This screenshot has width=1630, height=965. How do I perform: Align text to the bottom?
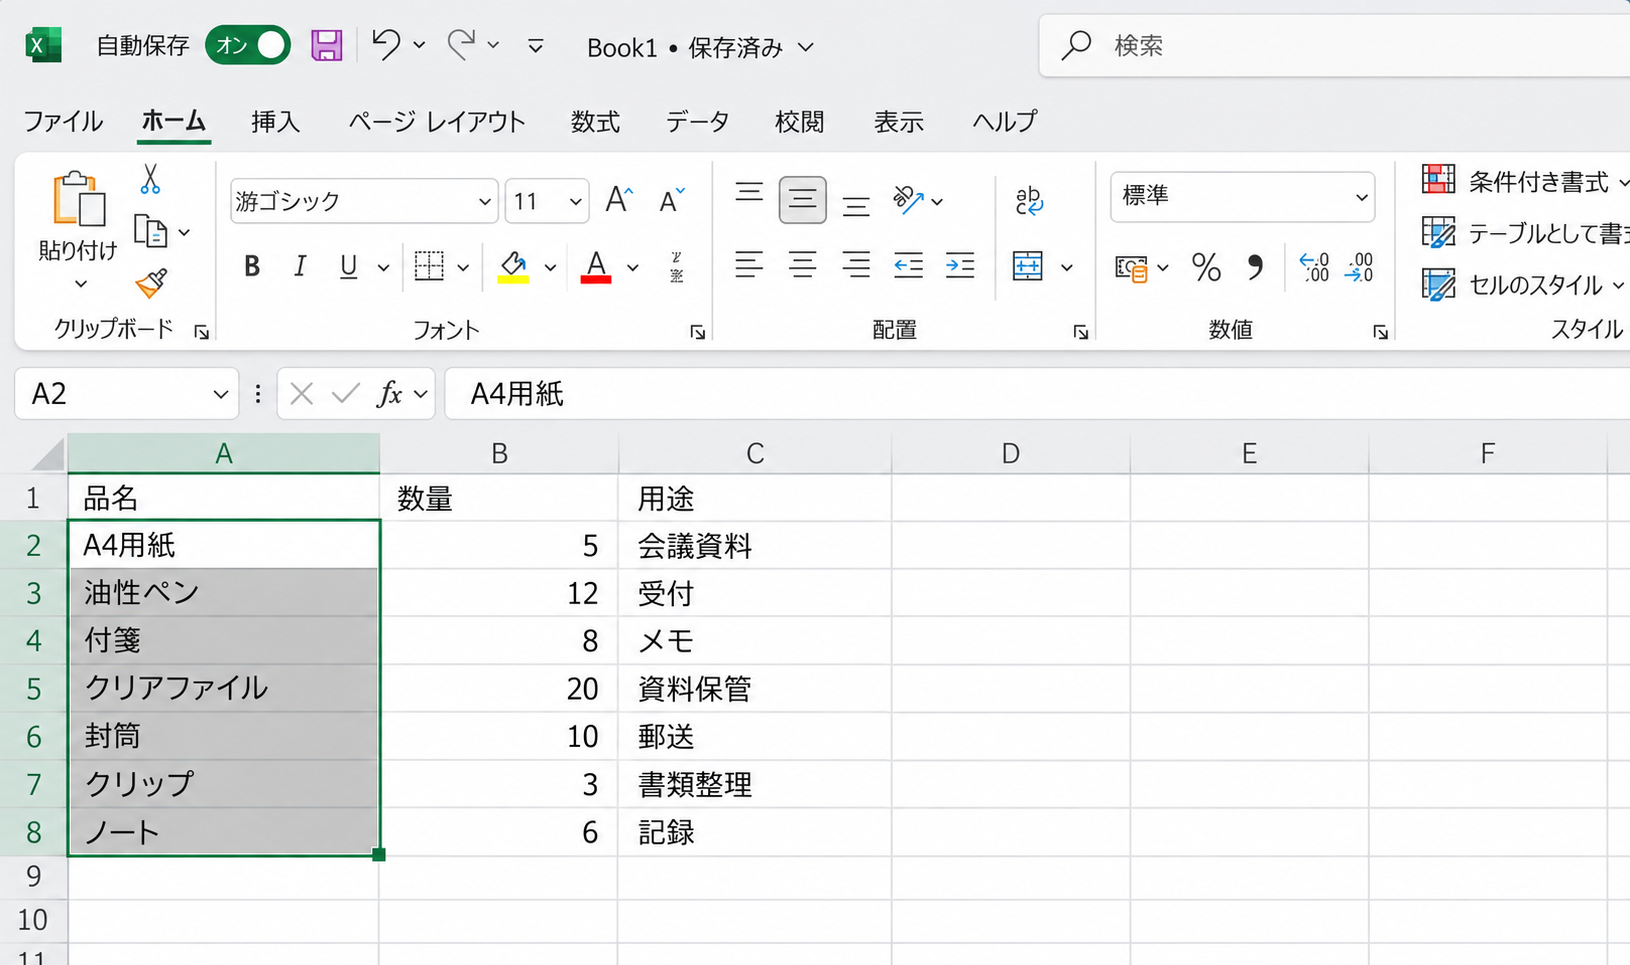click(x=856, y=205)
